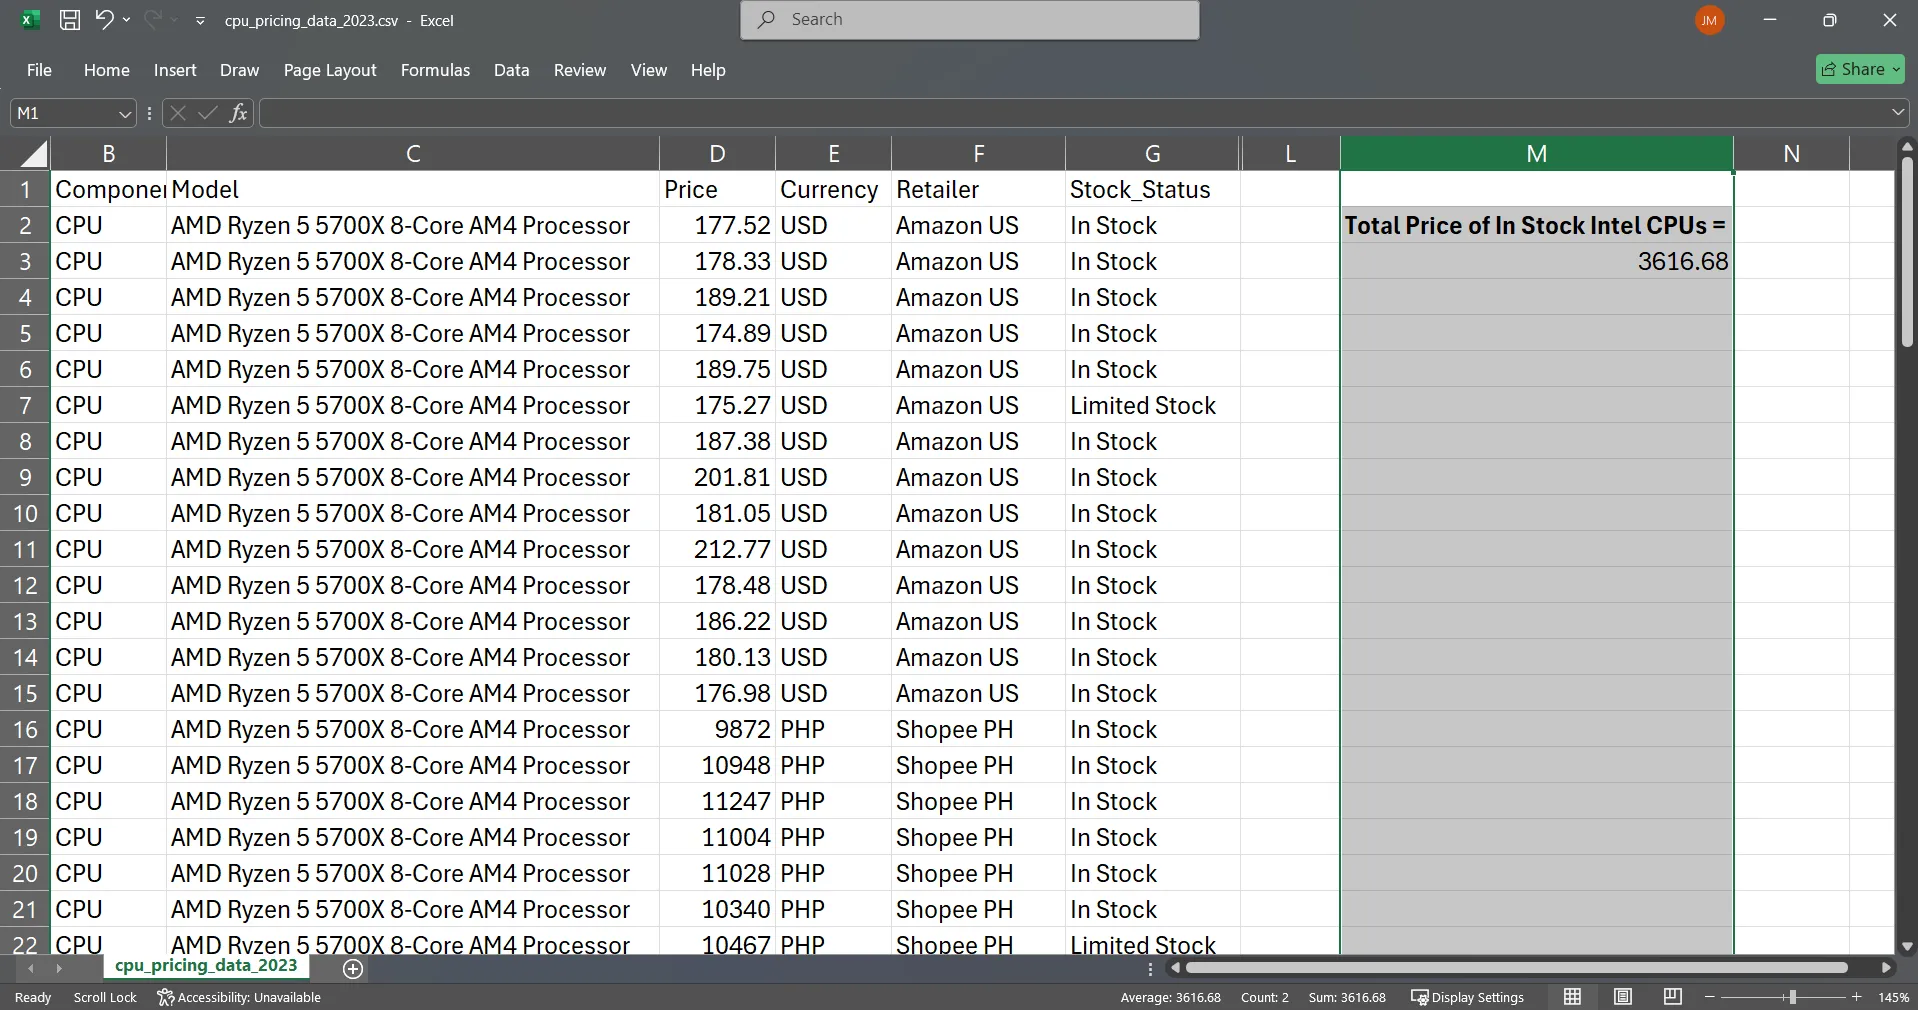Switch to Page Break Preview in status bar
Viewport: 1918px width, 1010px height.
[x=1673, y=997]
